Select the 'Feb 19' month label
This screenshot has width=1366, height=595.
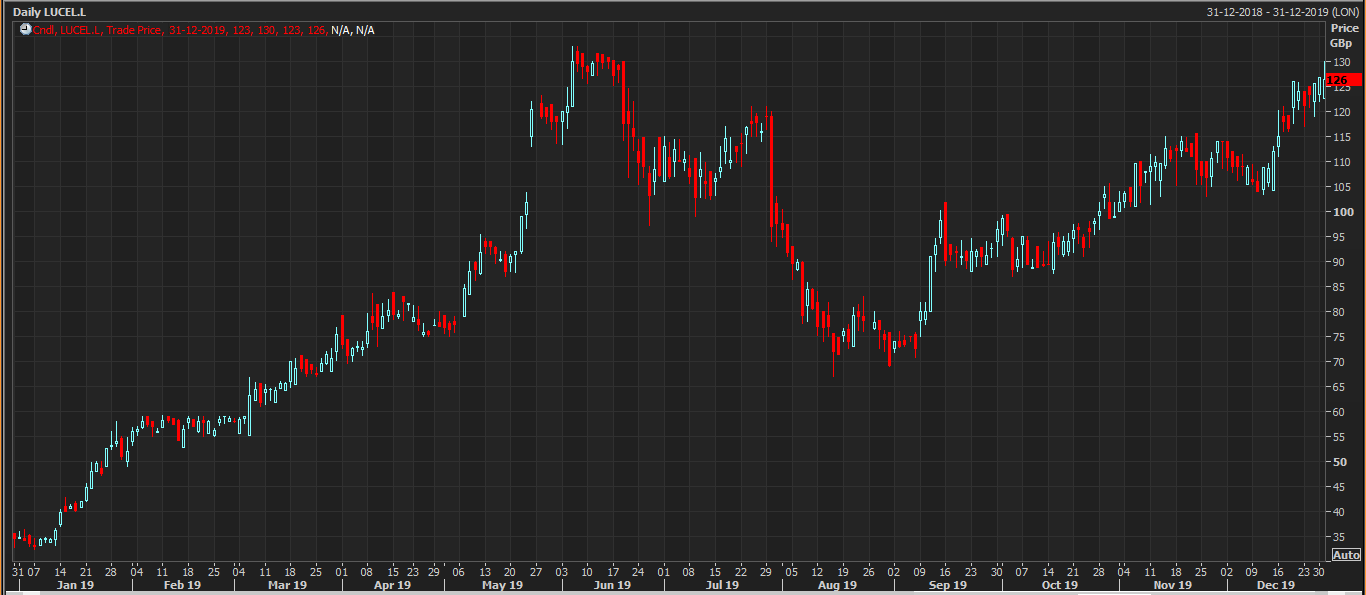(x=182, y=585)
